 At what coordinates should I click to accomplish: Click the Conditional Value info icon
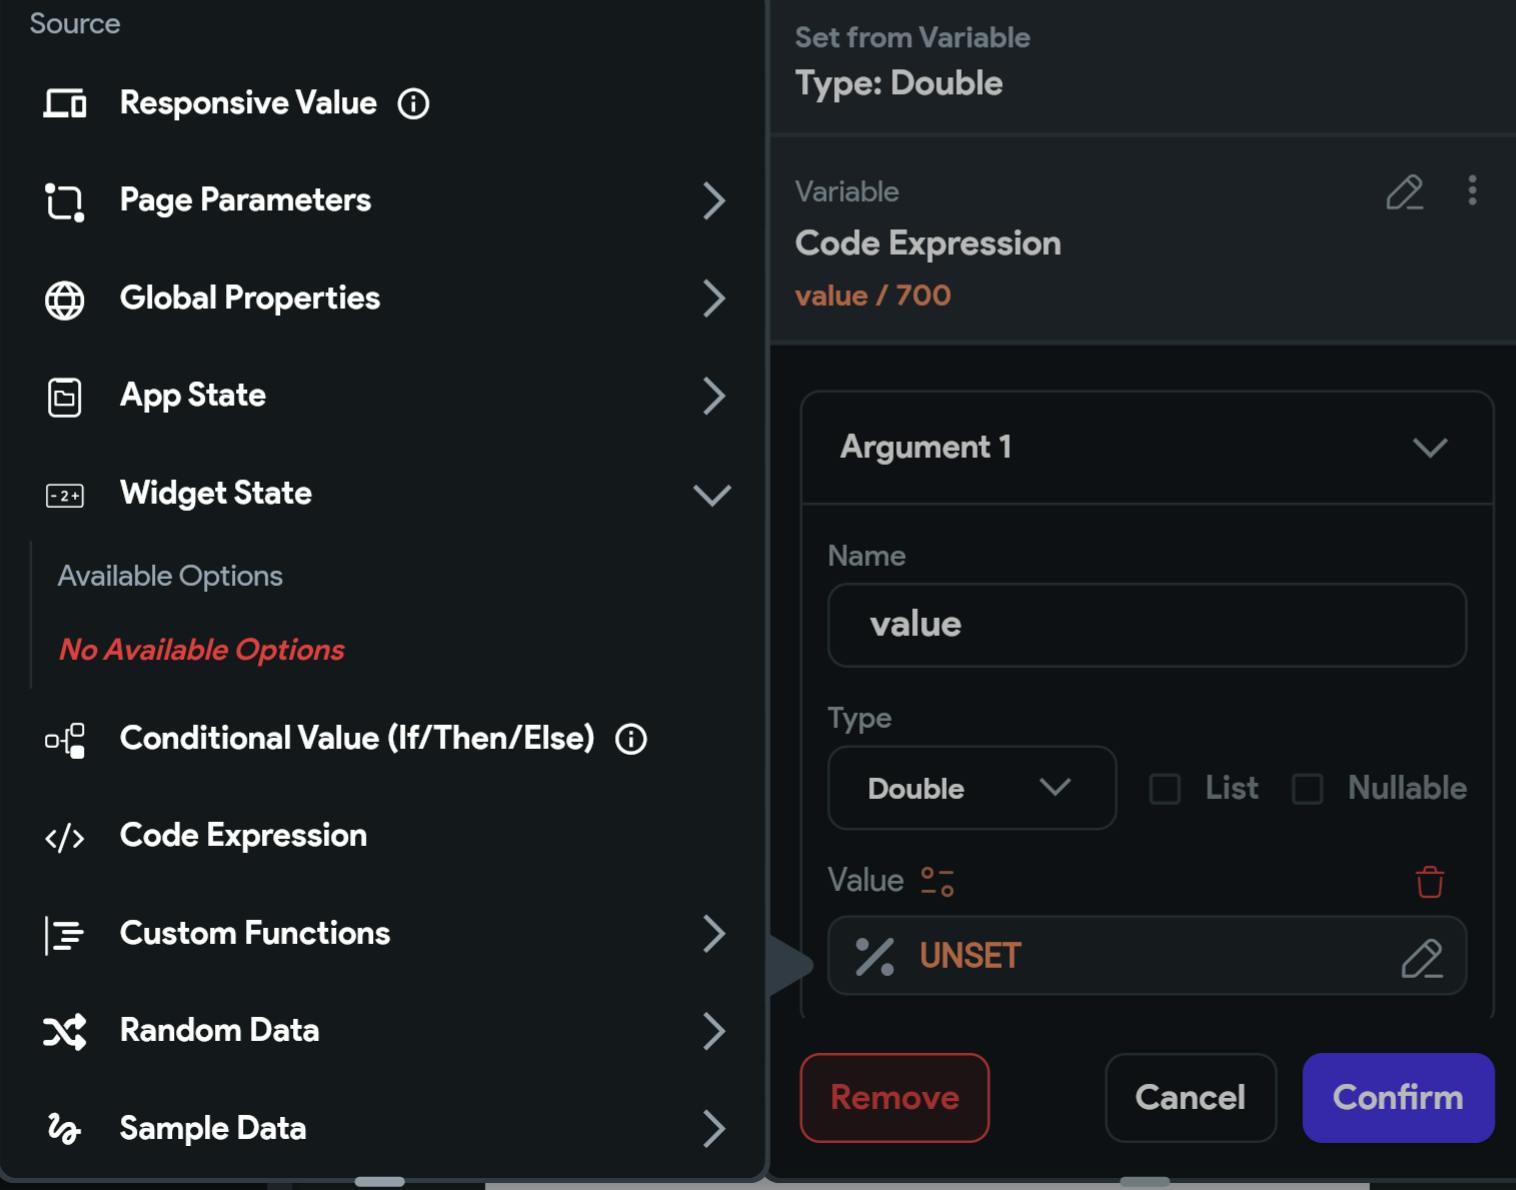click(631, 739)
